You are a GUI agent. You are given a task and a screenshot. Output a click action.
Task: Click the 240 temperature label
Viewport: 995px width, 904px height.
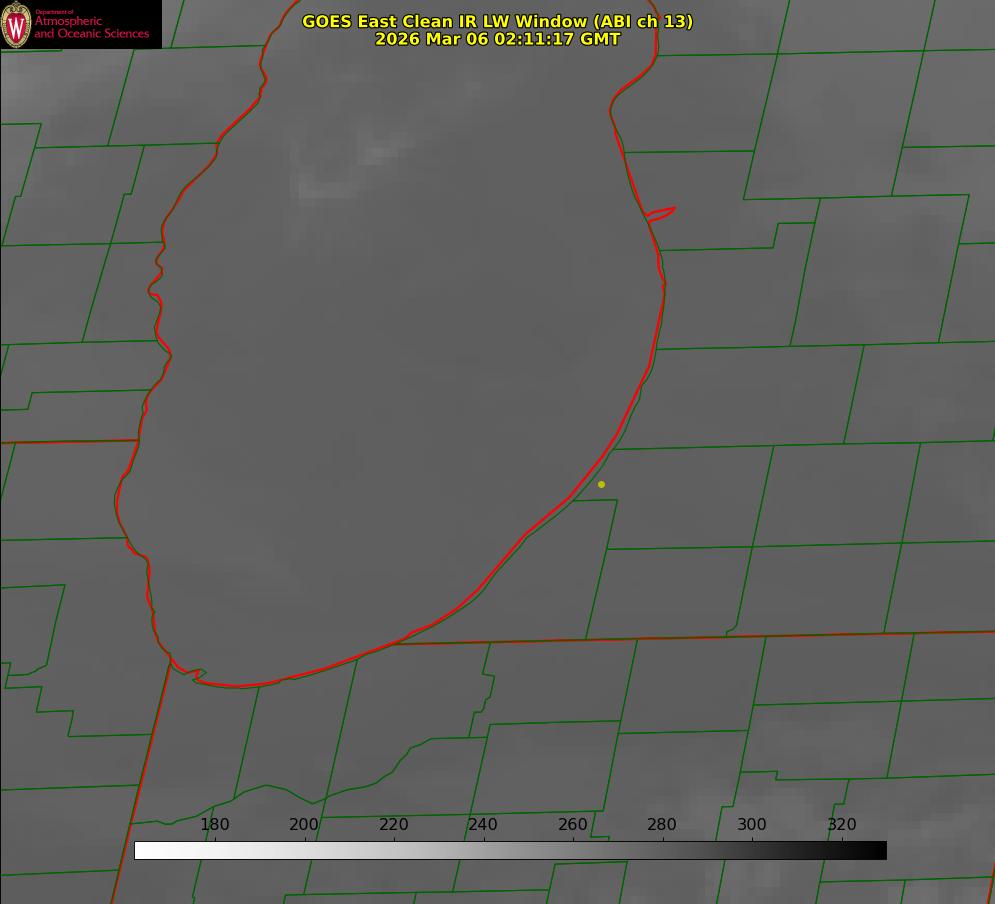coord(483,825)
